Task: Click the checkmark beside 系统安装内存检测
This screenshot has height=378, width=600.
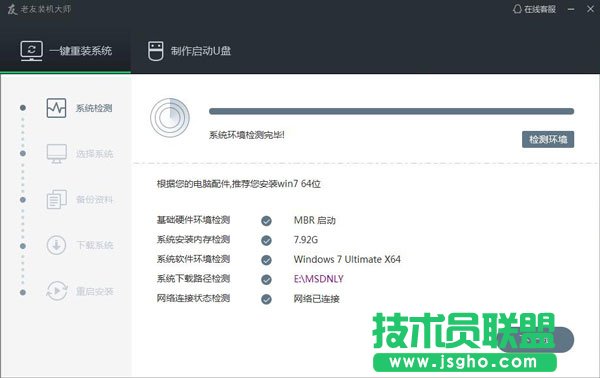Action: [x=266, y=240]
